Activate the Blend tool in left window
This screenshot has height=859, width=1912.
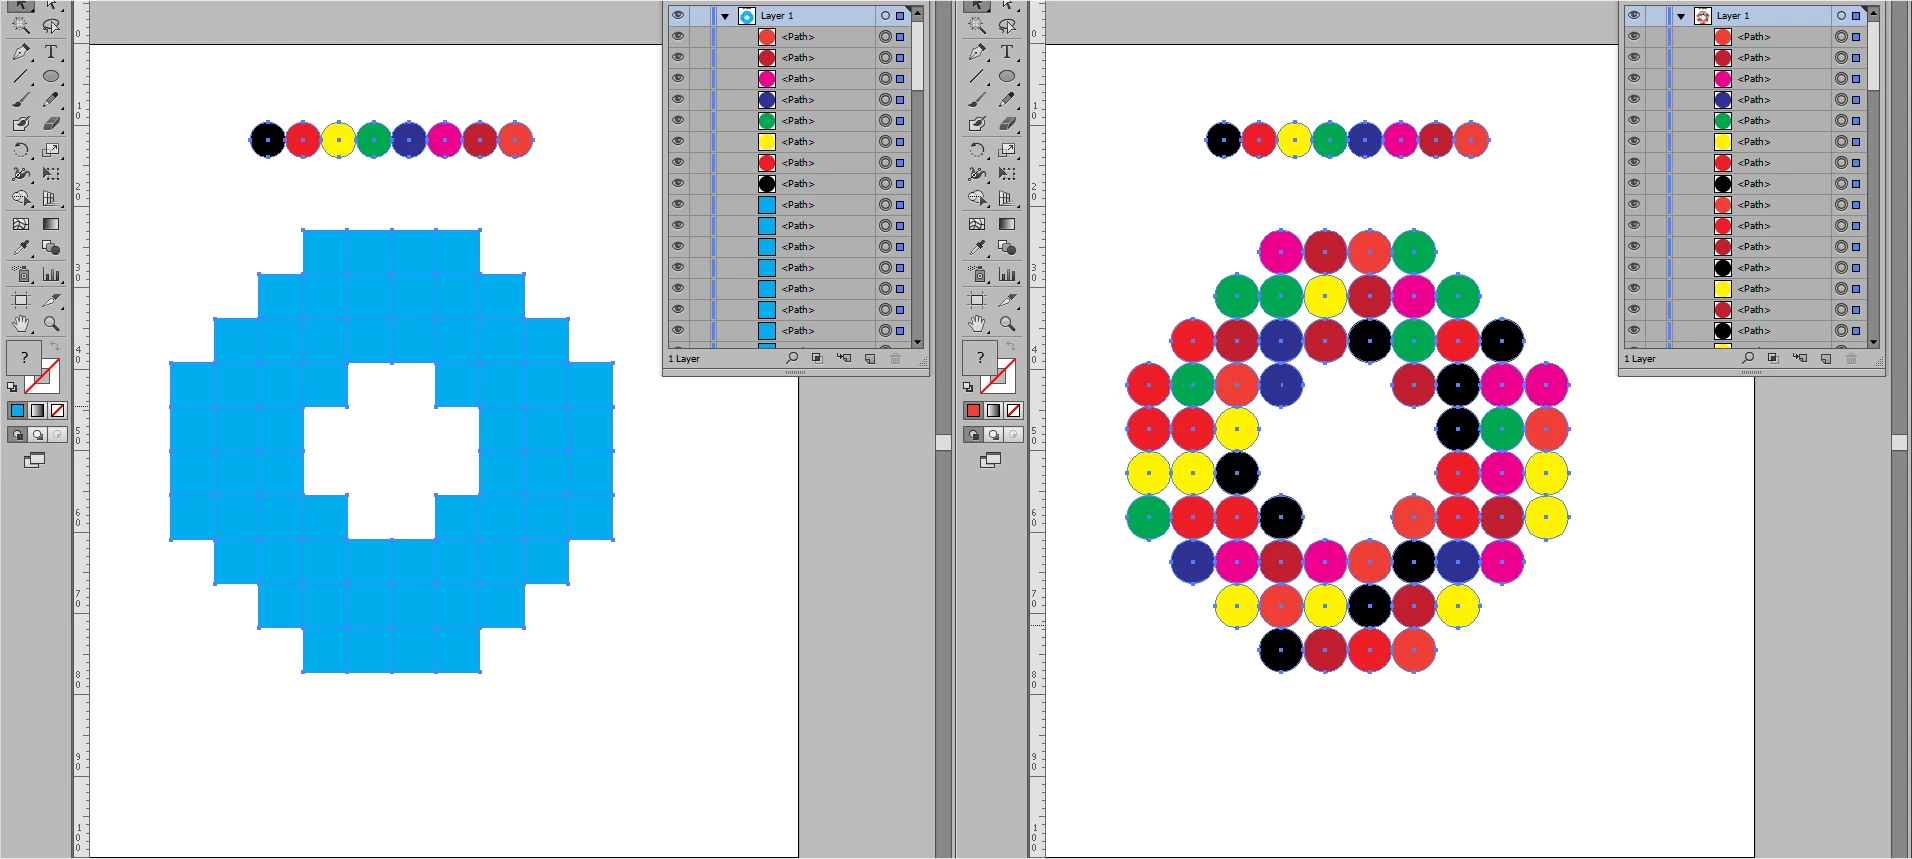pyautogui.click(x=51, y=248)
